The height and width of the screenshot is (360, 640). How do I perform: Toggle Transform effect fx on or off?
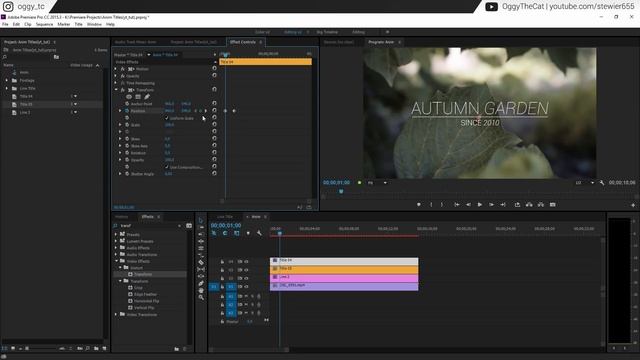[122, 90]
